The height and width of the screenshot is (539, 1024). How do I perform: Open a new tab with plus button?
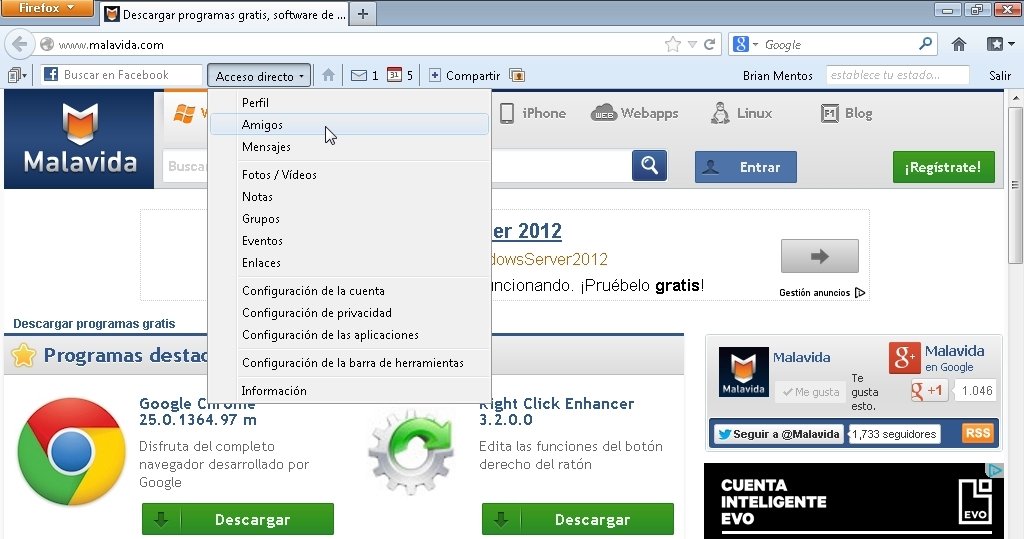click(363, 14)
